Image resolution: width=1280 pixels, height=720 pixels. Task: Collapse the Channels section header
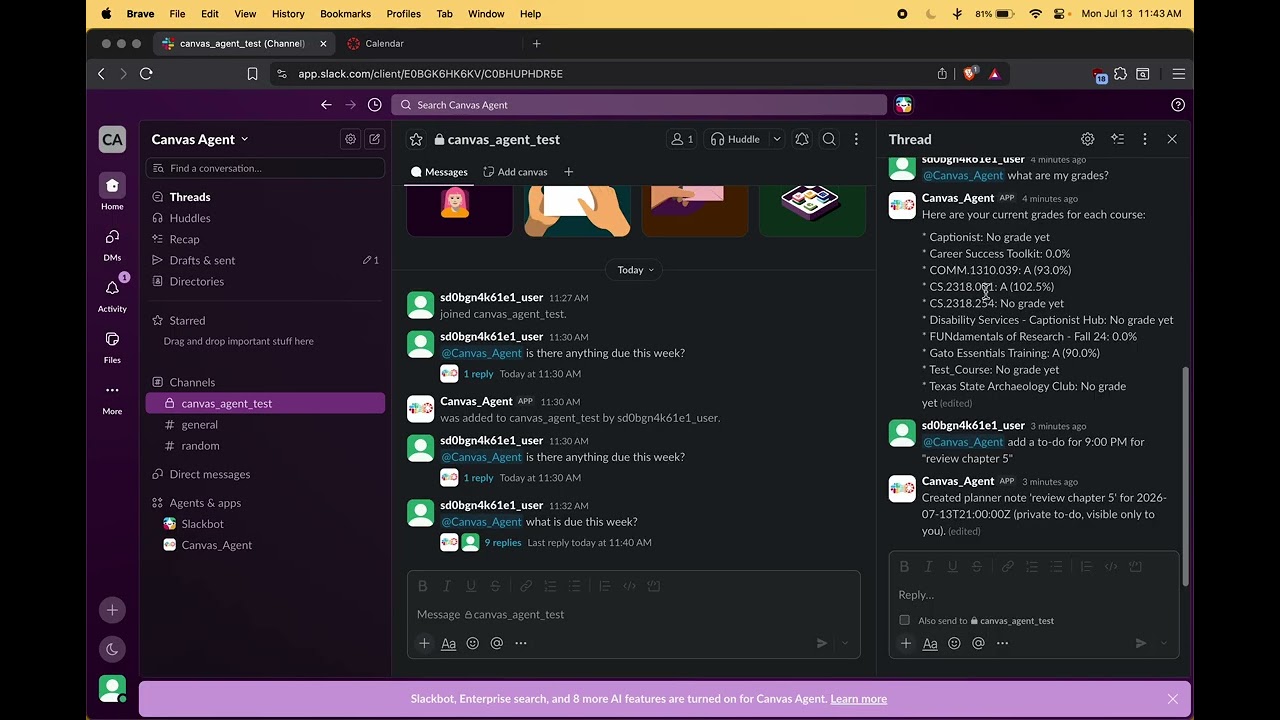click(192, 382)
